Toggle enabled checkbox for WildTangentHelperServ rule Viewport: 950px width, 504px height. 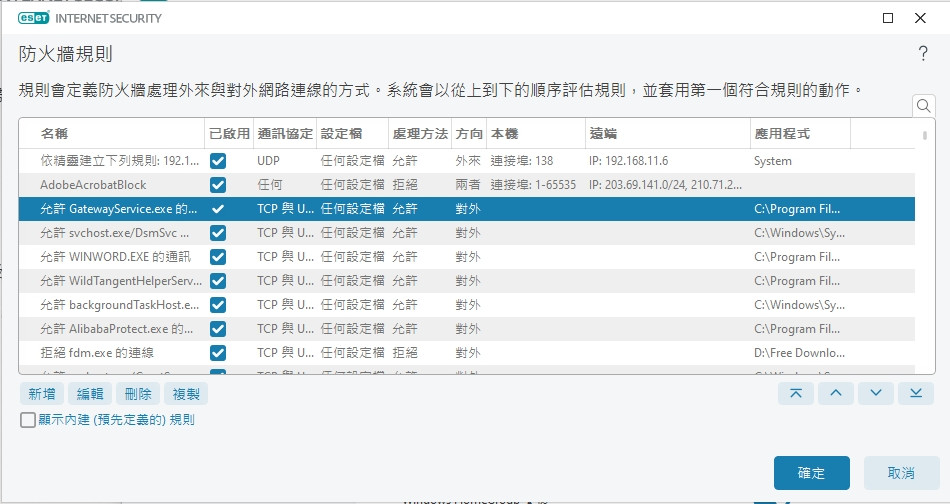(x=218, y=281)
